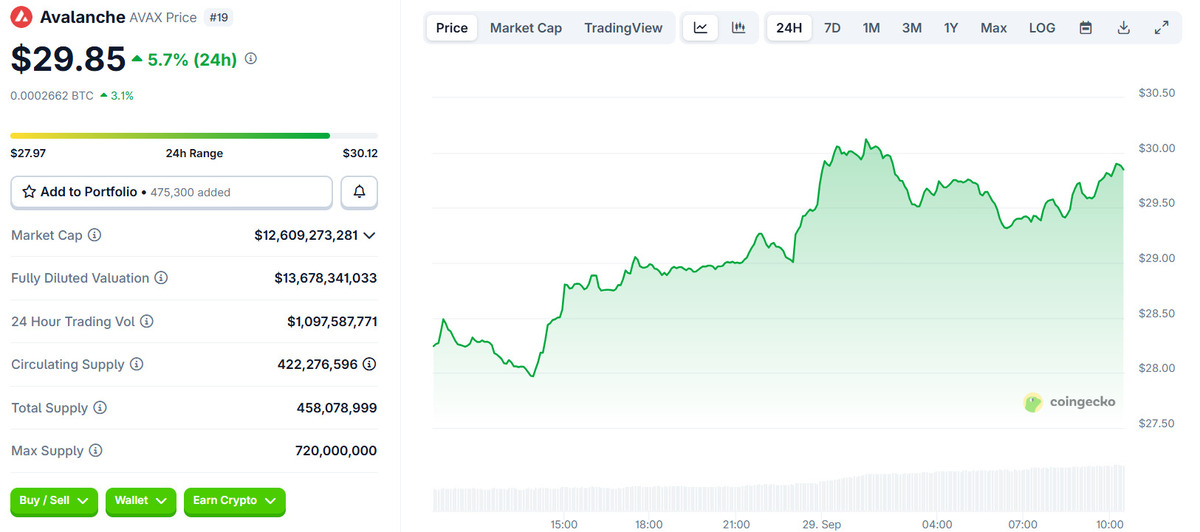Open the Wallet dropdown
Screen dimensions: 1200x532
140,500
